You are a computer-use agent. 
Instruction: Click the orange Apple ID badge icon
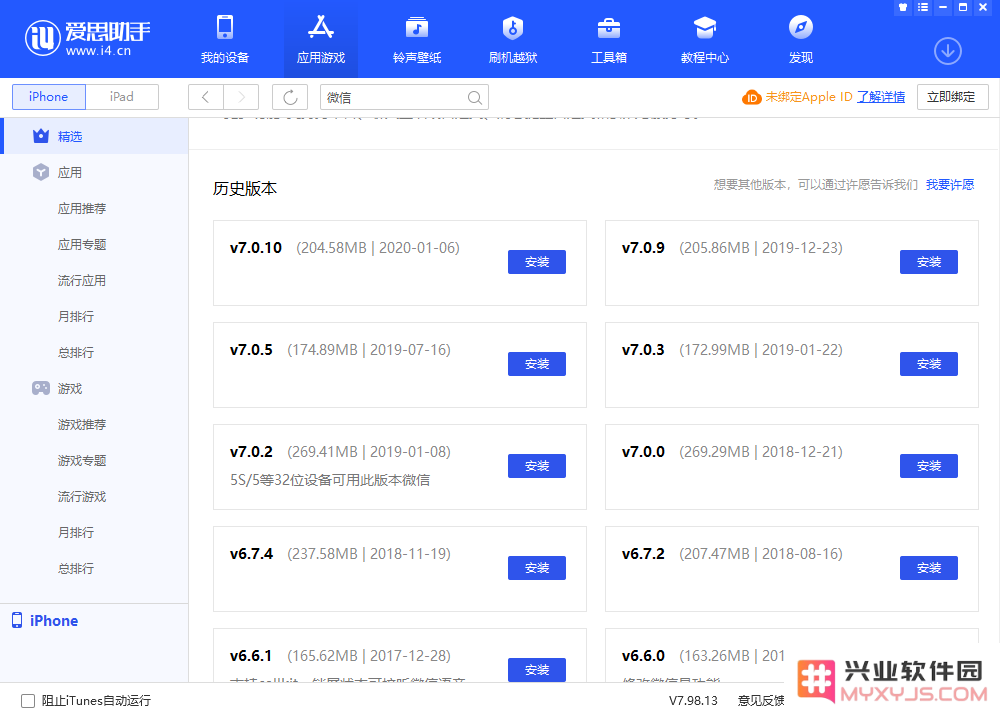[x=751, y=98]
